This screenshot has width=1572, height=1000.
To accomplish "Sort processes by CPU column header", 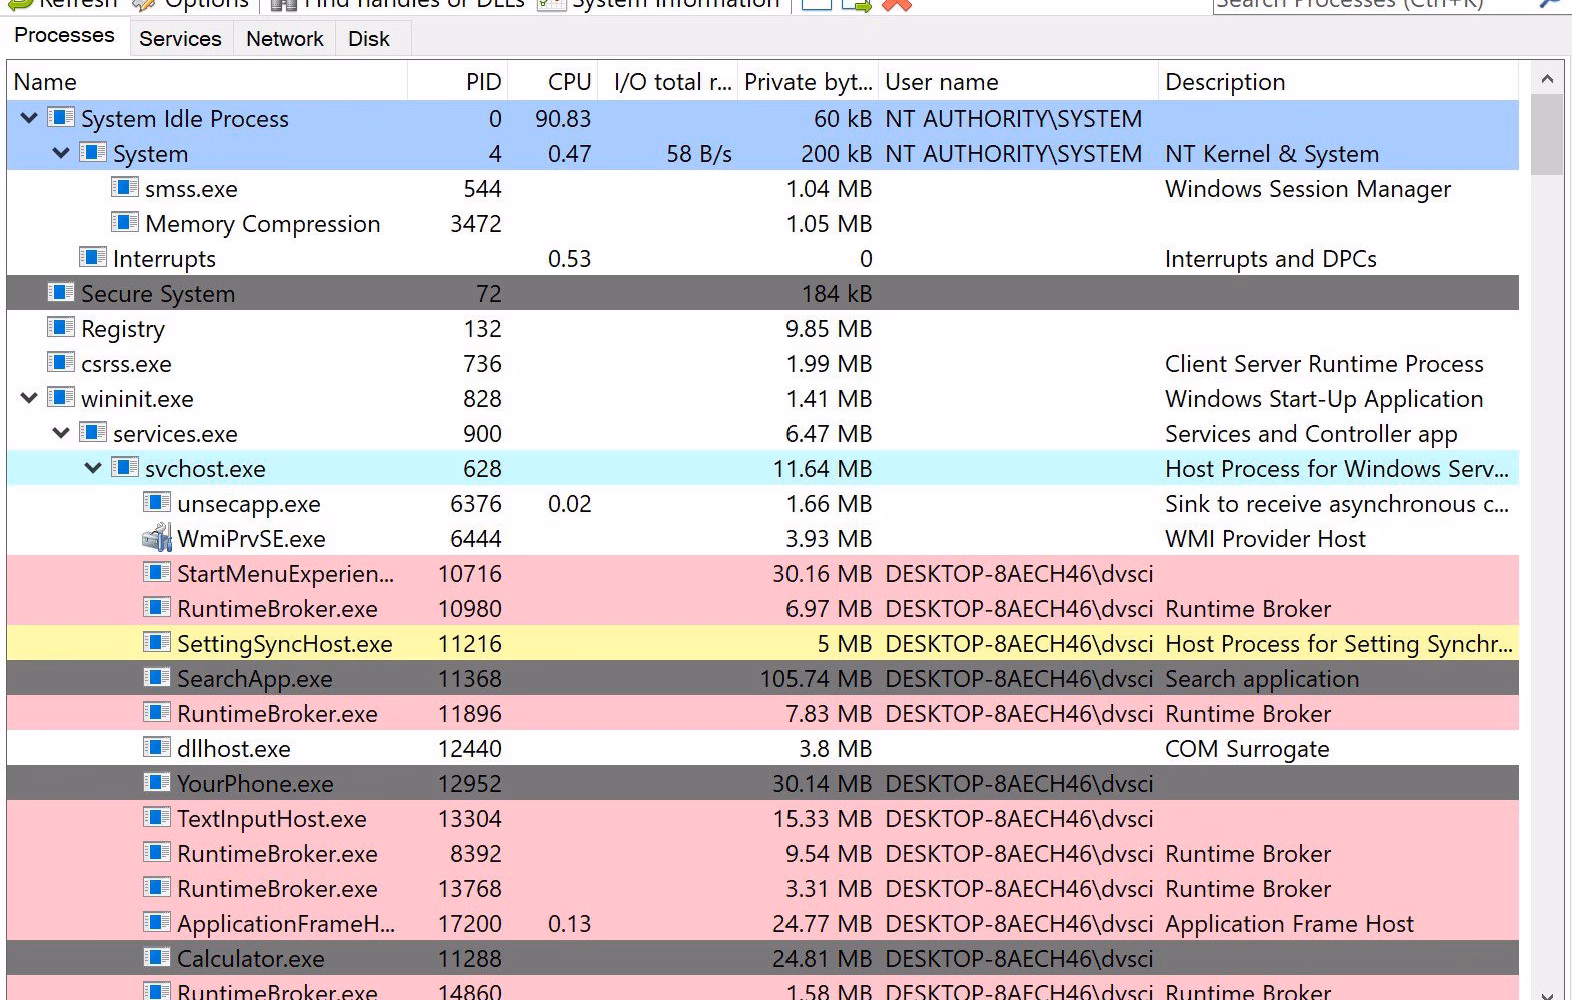I will click(x=569, y=82).
